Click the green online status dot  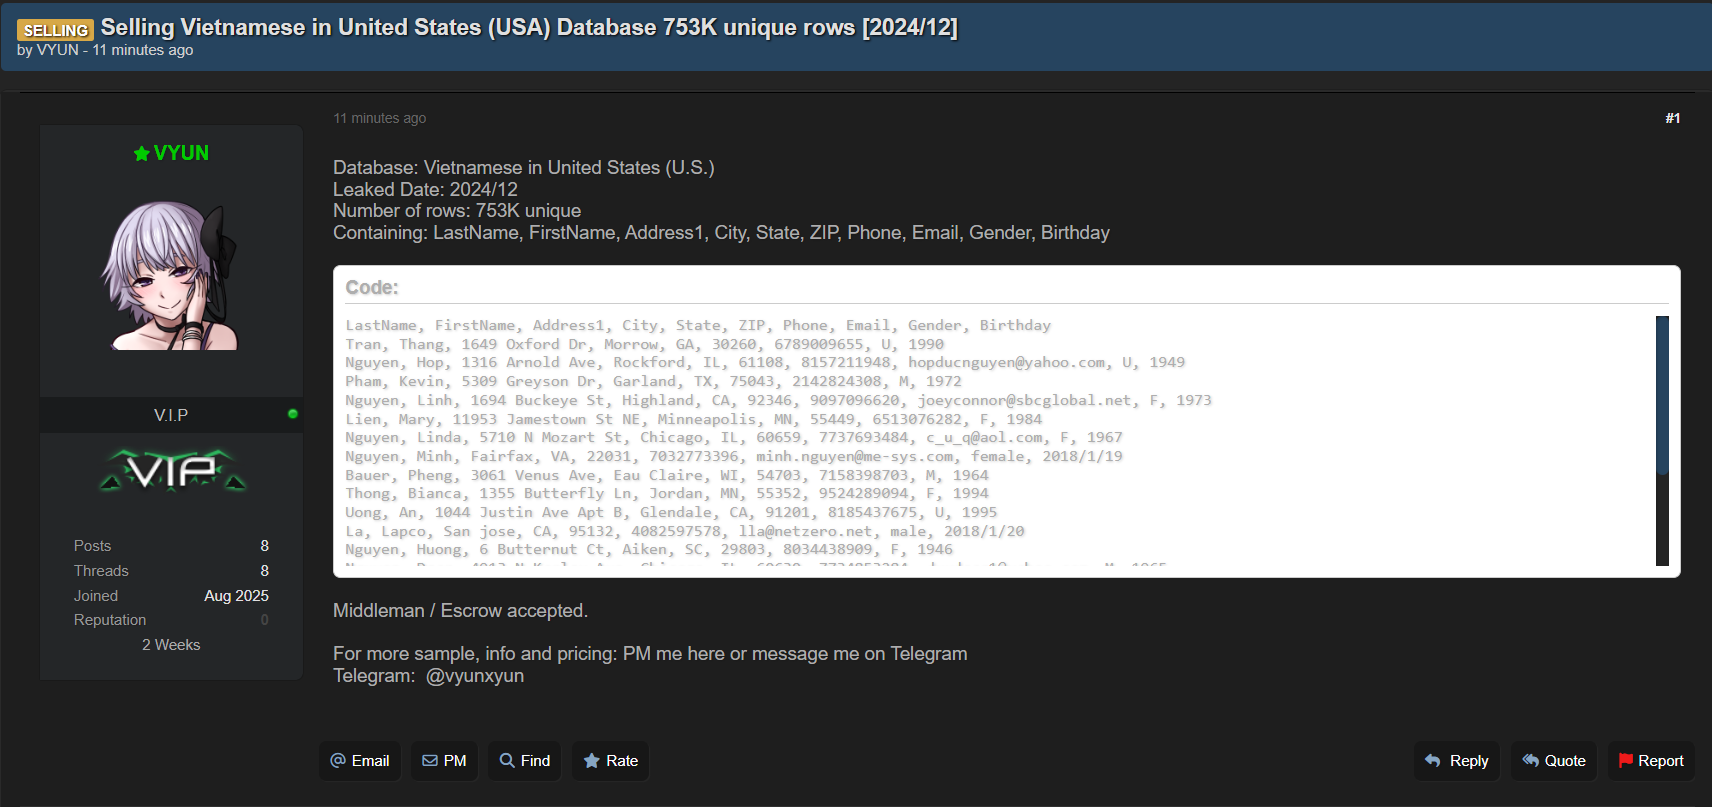point(293,414)
